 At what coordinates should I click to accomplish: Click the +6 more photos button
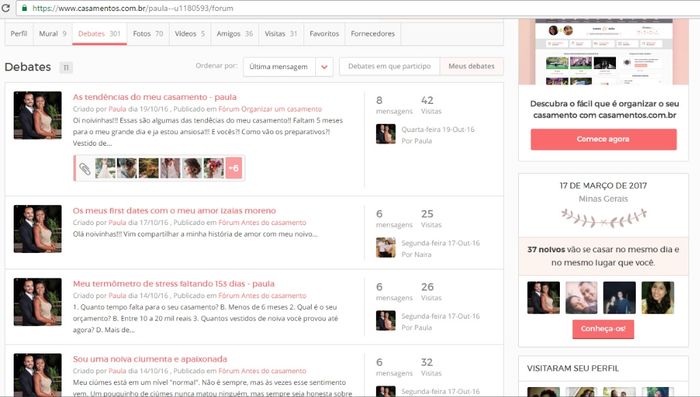[x=234, y=168]
